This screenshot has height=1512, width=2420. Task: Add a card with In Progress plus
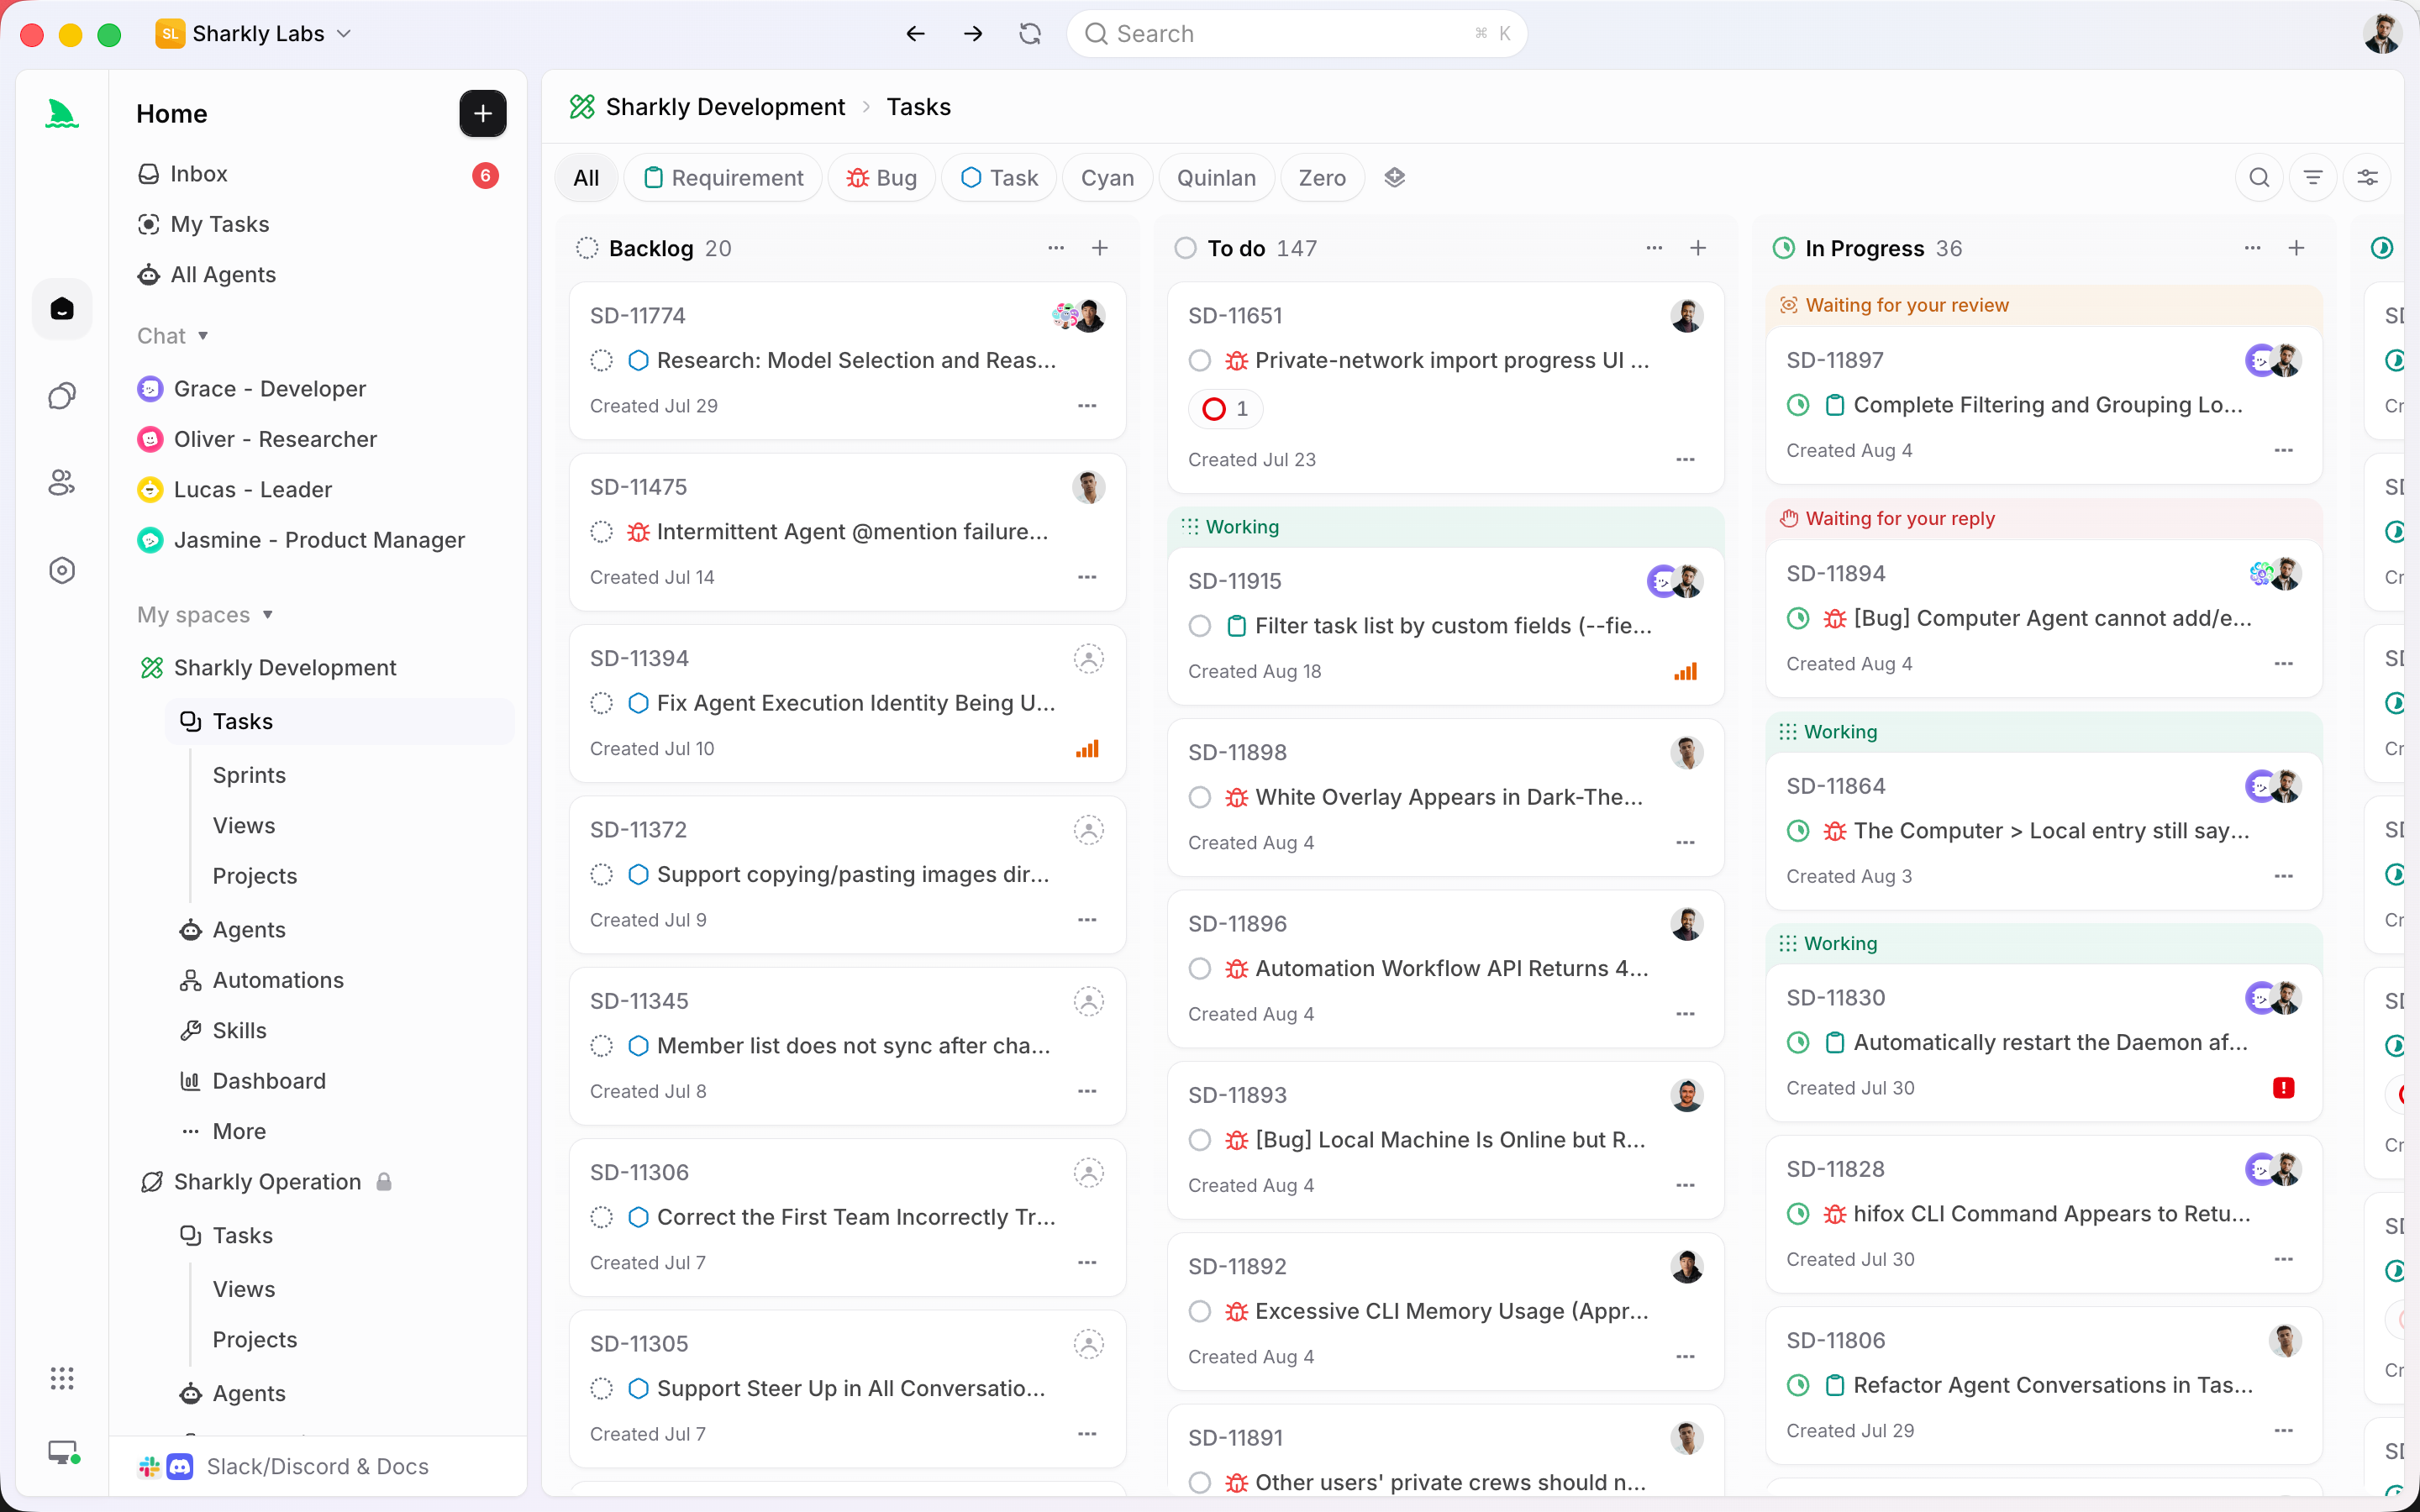click(2297, 248)
